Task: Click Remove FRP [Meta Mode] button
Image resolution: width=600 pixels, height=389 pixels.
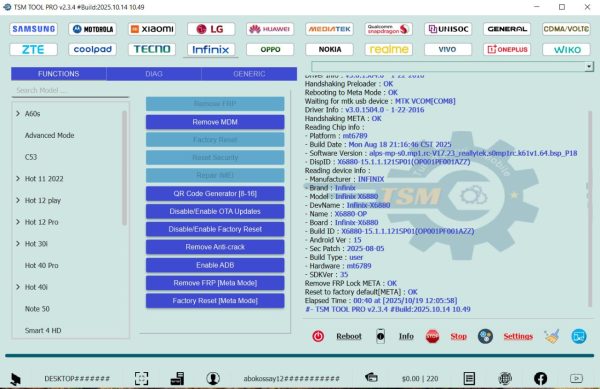Action: 215,283
